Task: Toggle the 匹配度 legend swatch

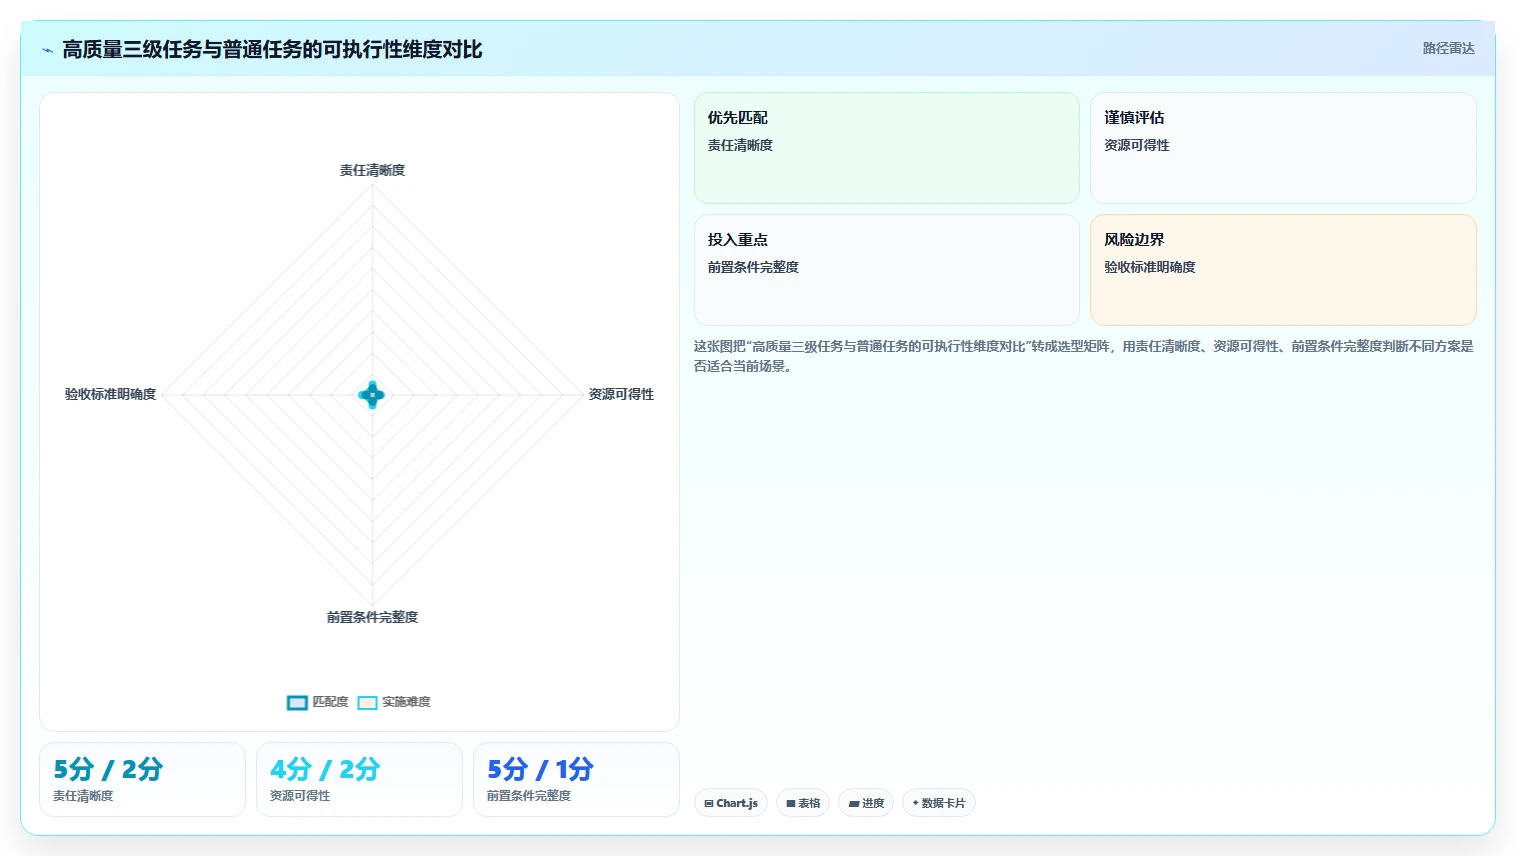Action: (297, 703)
